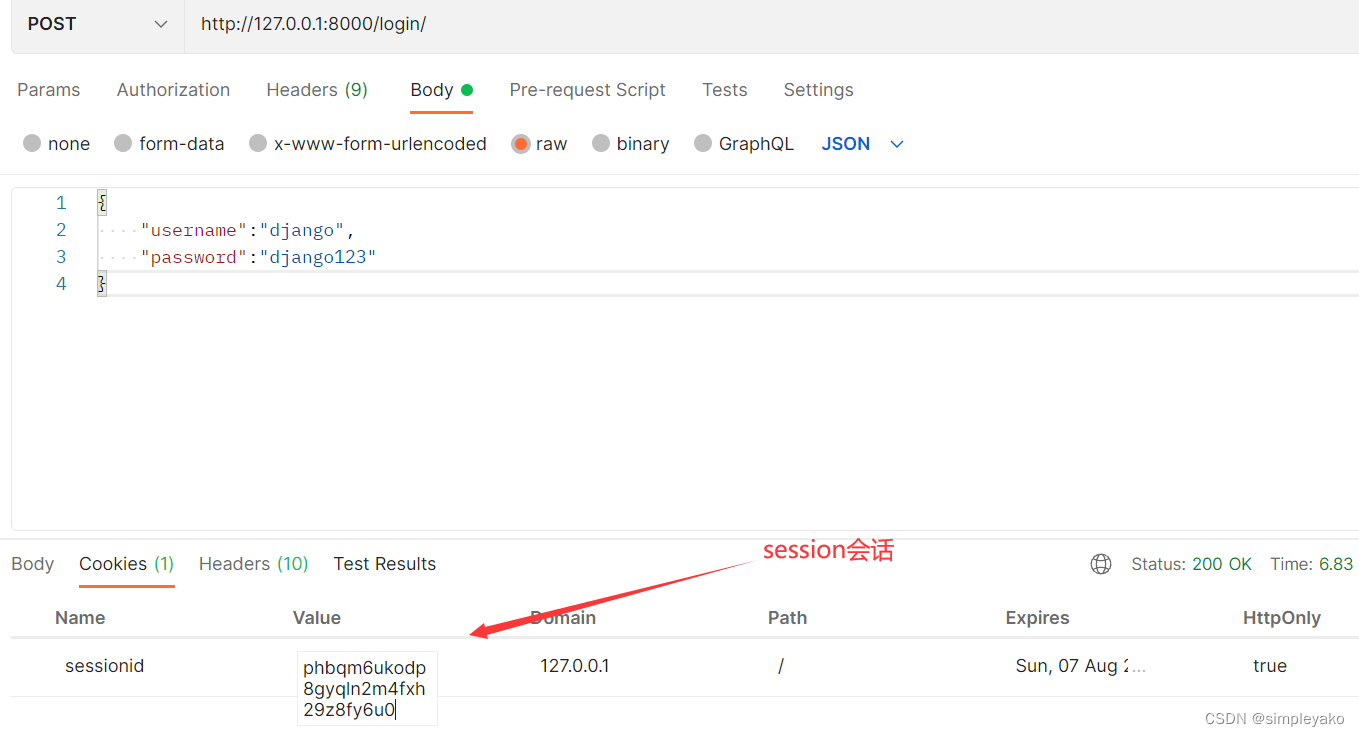View the Test Results tab

click(384, 564)
